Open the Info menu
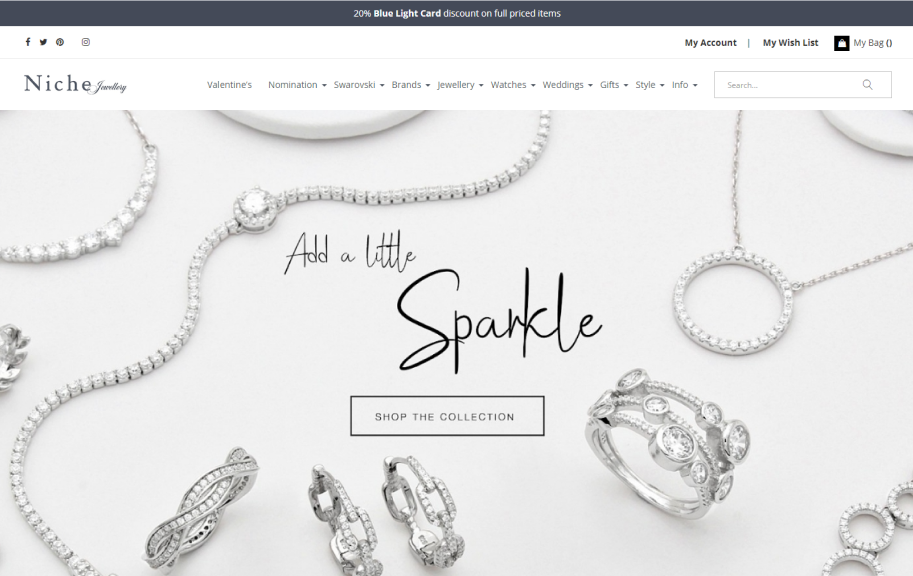 point(684,85)
